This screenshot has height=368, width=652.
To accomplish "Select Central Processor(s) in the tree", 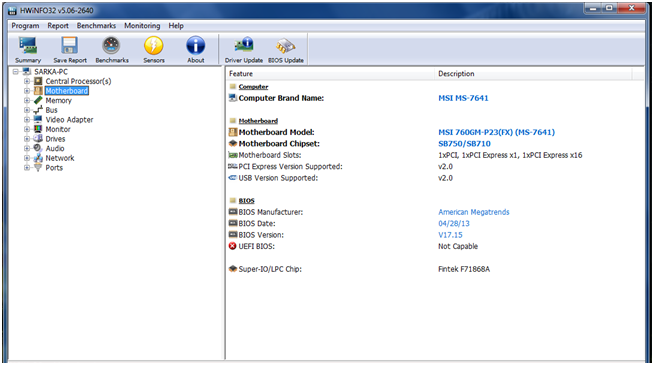I will [78, 81].
